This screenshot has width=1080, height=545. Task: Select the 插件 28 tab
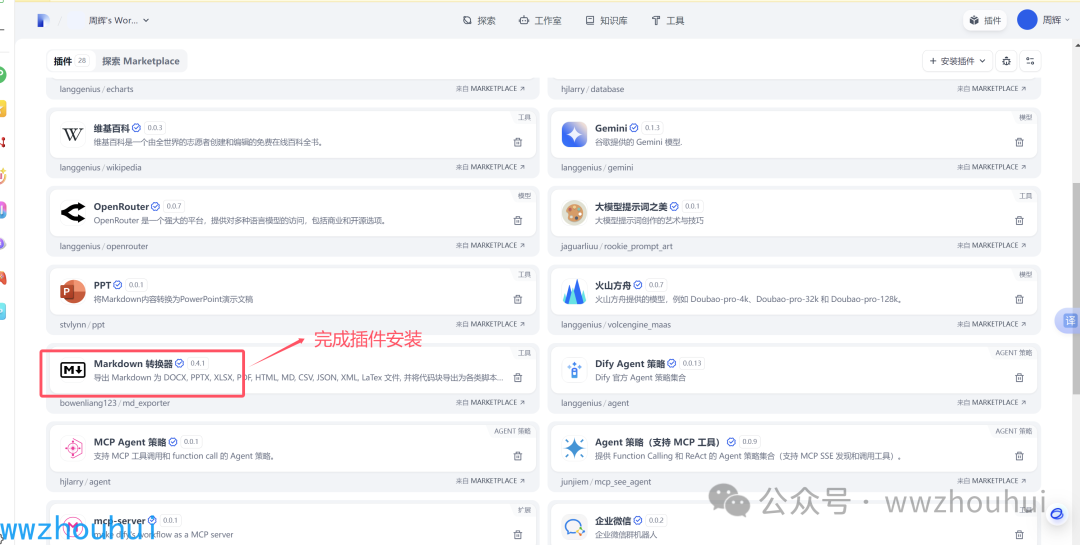point(70,61)
